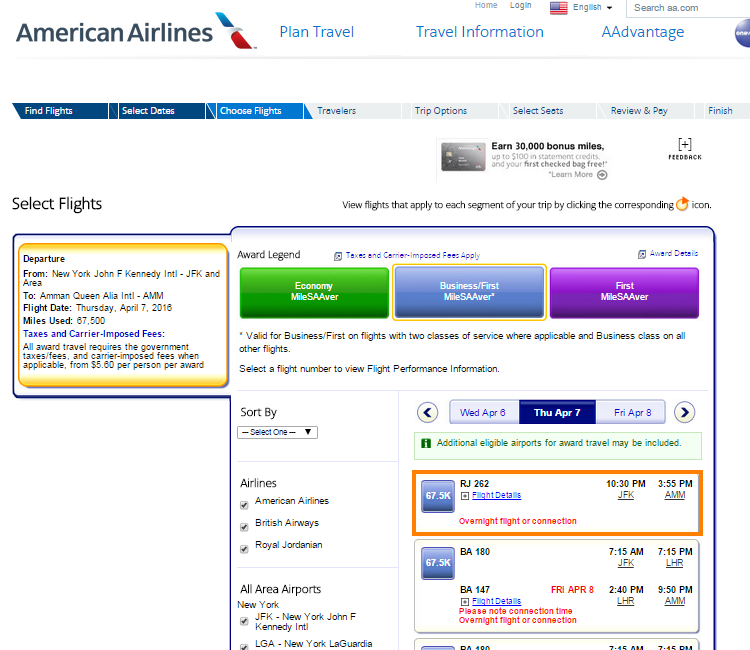Uncheck the Royal Jordanian filter checkbox
750x650 pixels.
coord(245,548)
